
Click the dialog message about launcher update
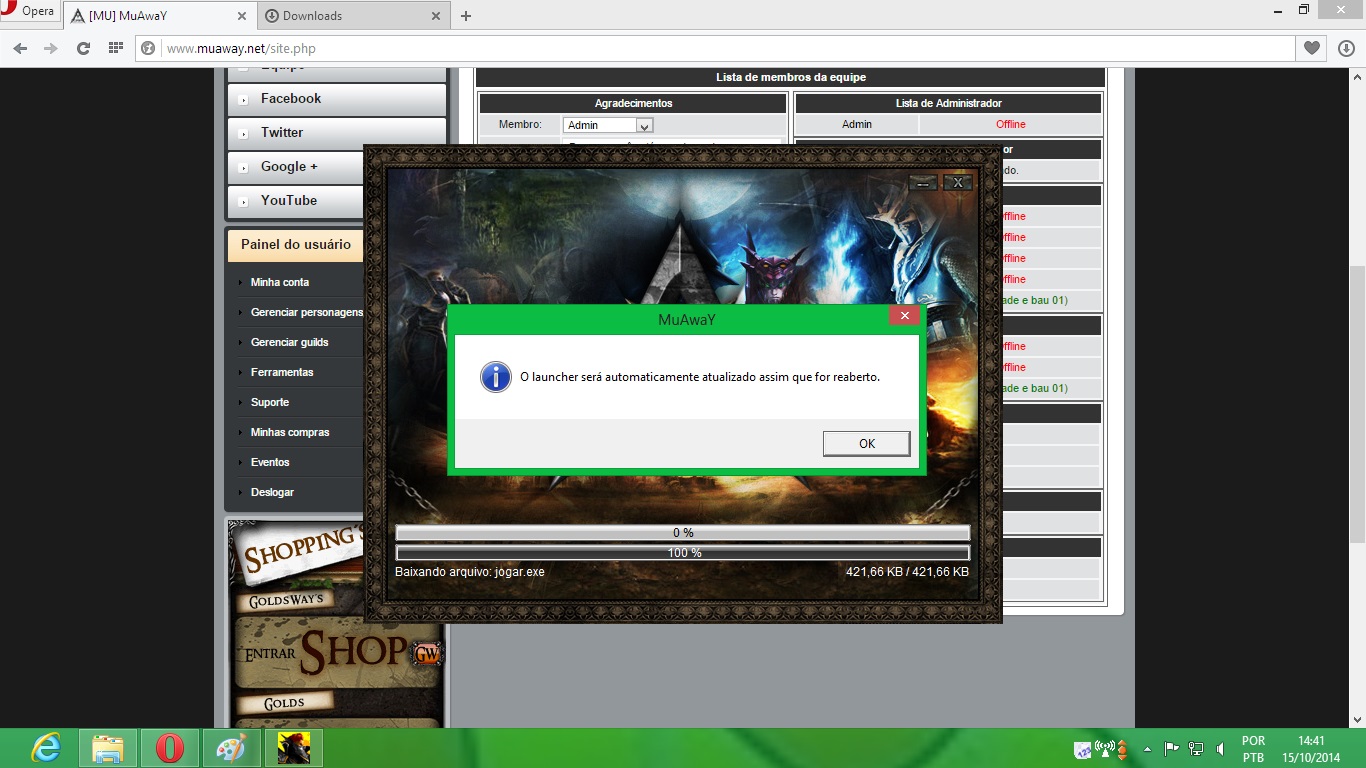click(700, 377)
